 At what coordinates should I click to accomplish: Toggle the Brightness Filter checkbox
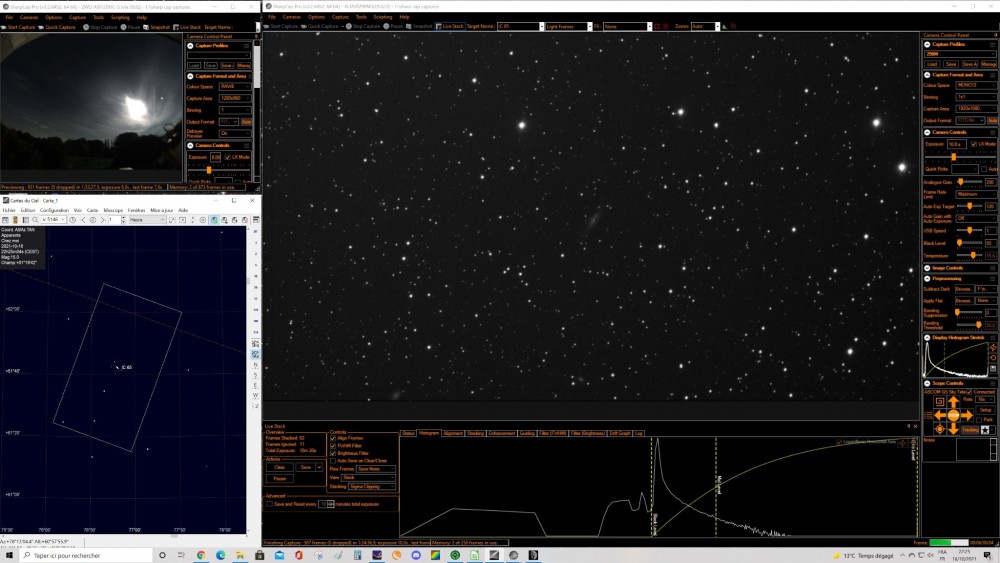click(333, 453)
